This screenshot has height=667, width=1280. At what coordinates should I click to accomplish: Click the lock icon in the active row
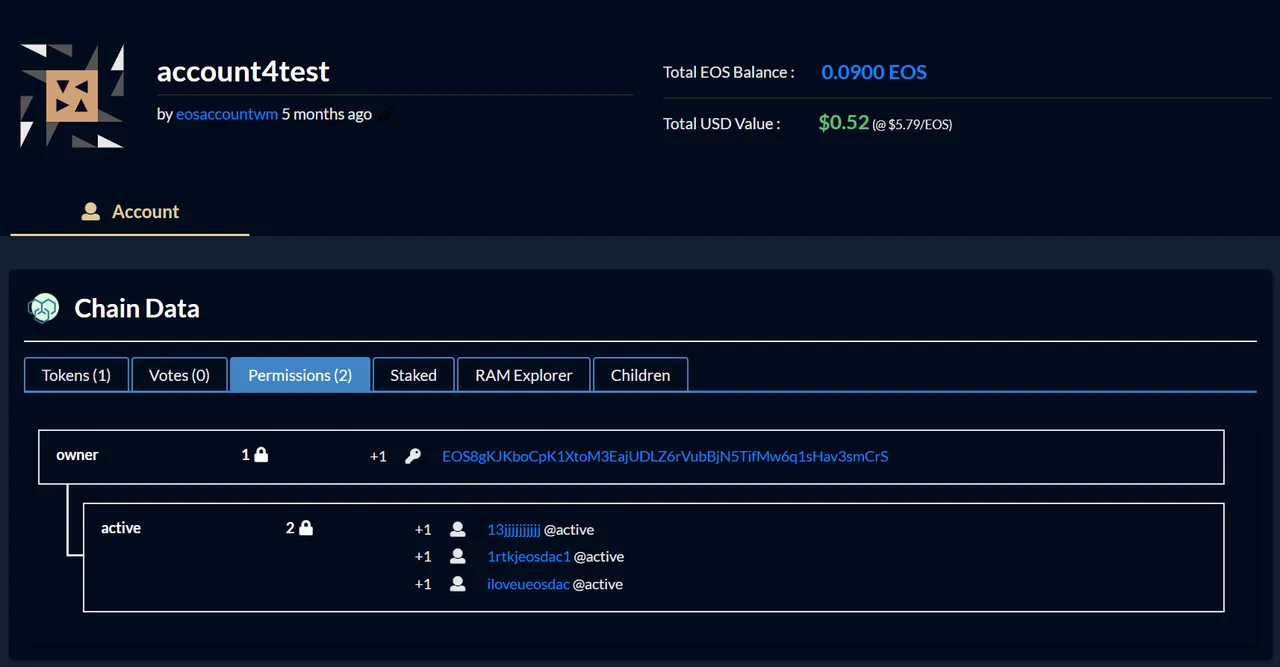point(306,528)
